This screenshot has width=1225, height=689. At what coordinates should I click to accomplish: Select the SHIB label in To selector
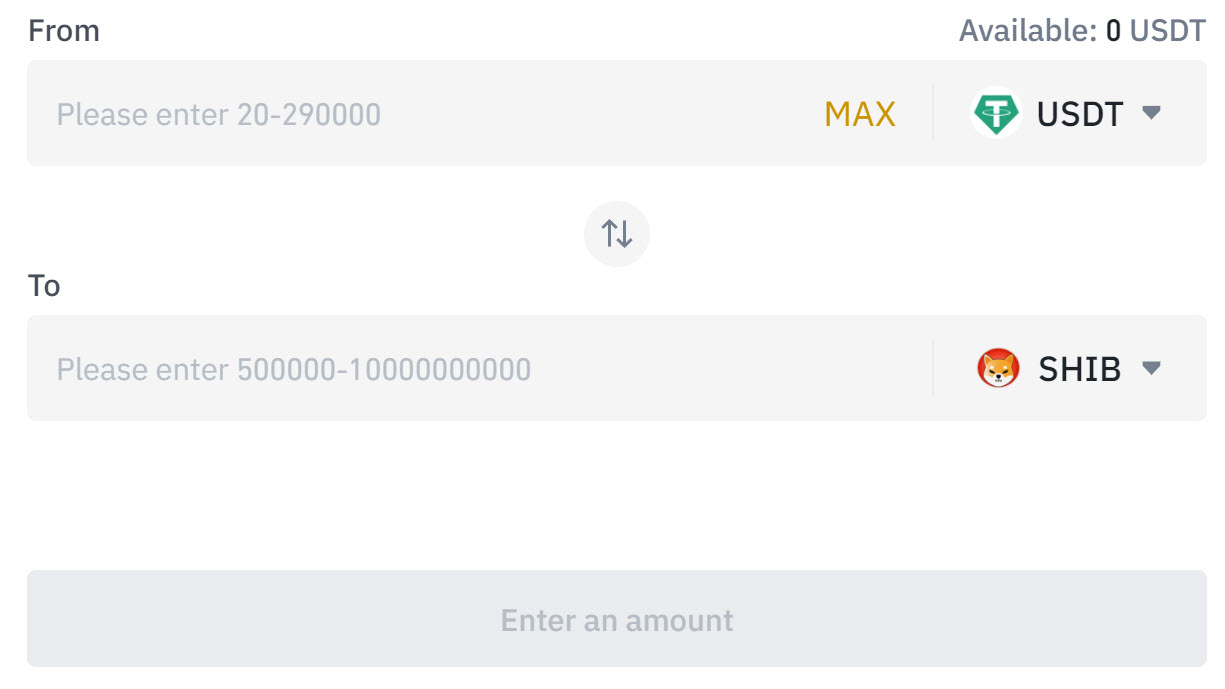pos(1080,370)
